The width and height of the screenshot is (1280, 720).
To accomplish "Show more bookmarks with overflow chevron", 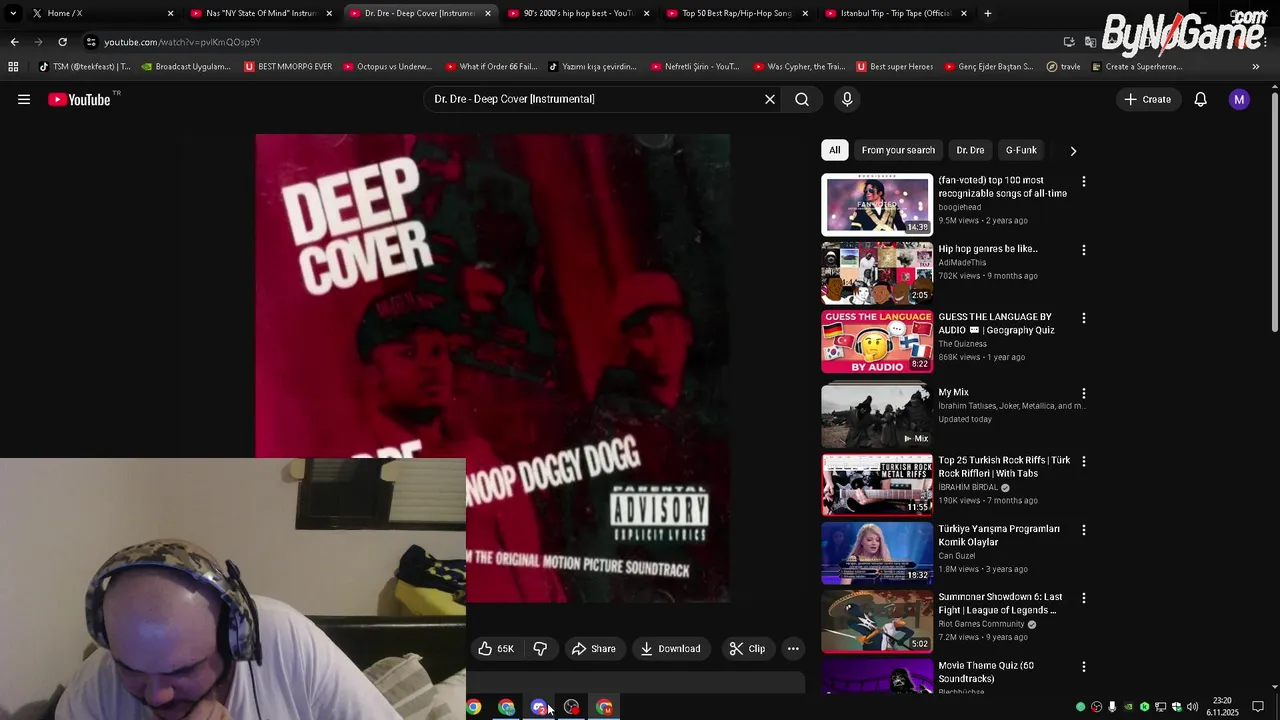I will point(1255,67).
